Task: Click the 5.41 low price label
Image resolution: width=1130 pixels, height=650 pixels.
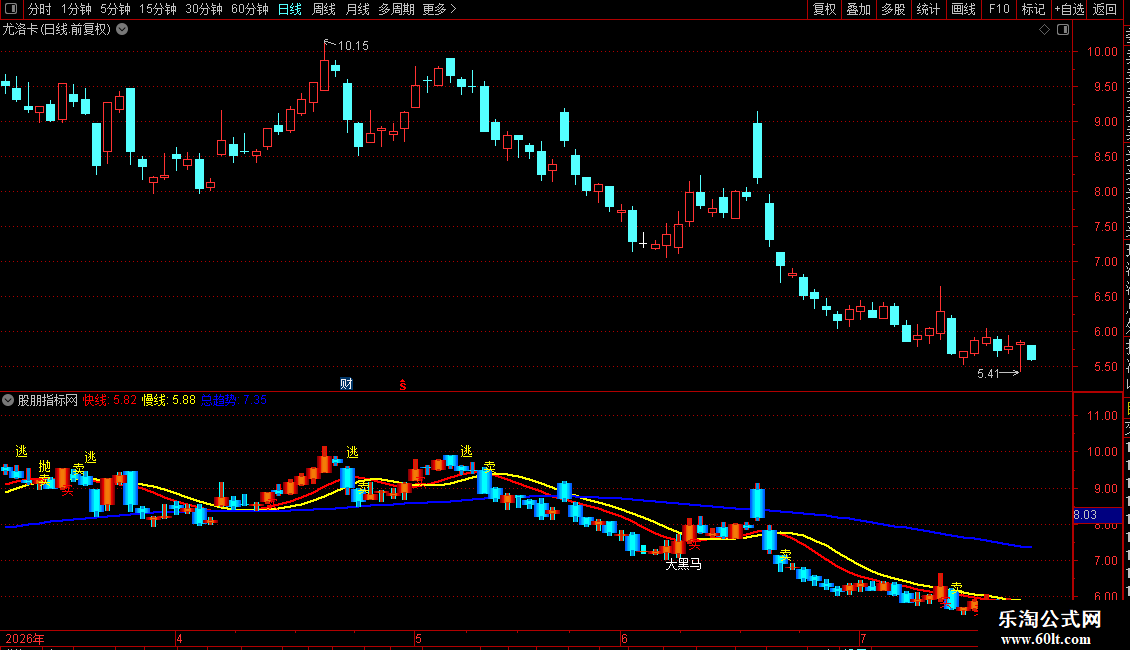Action: (988, 373)
